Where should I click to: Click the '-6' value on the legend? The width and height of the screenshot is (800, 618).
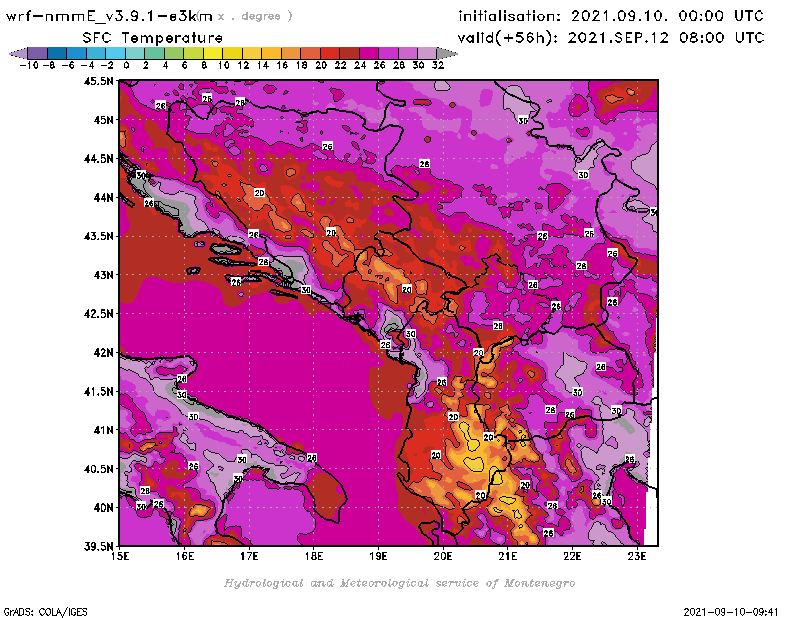(x=68, y=66)
